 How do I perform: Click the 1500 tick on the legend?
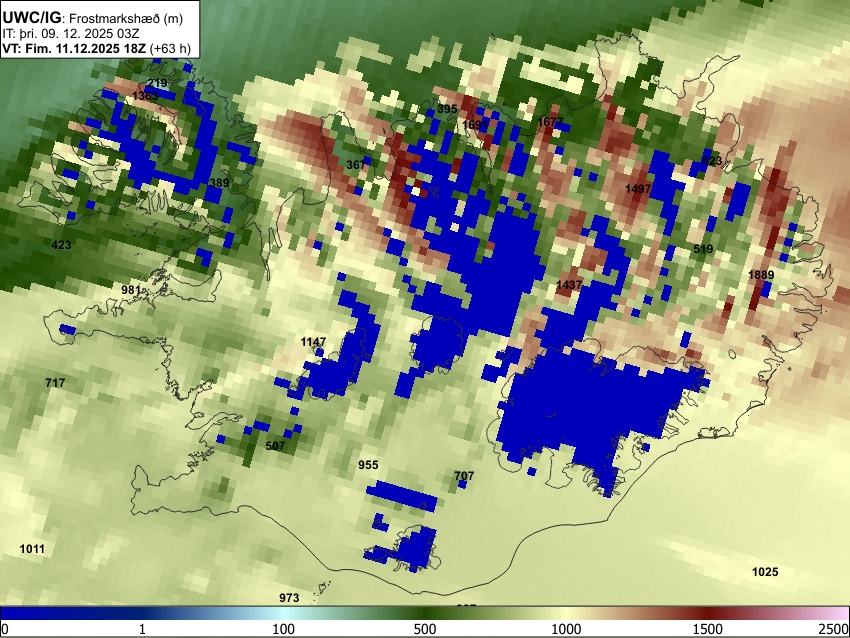[708, 629]
